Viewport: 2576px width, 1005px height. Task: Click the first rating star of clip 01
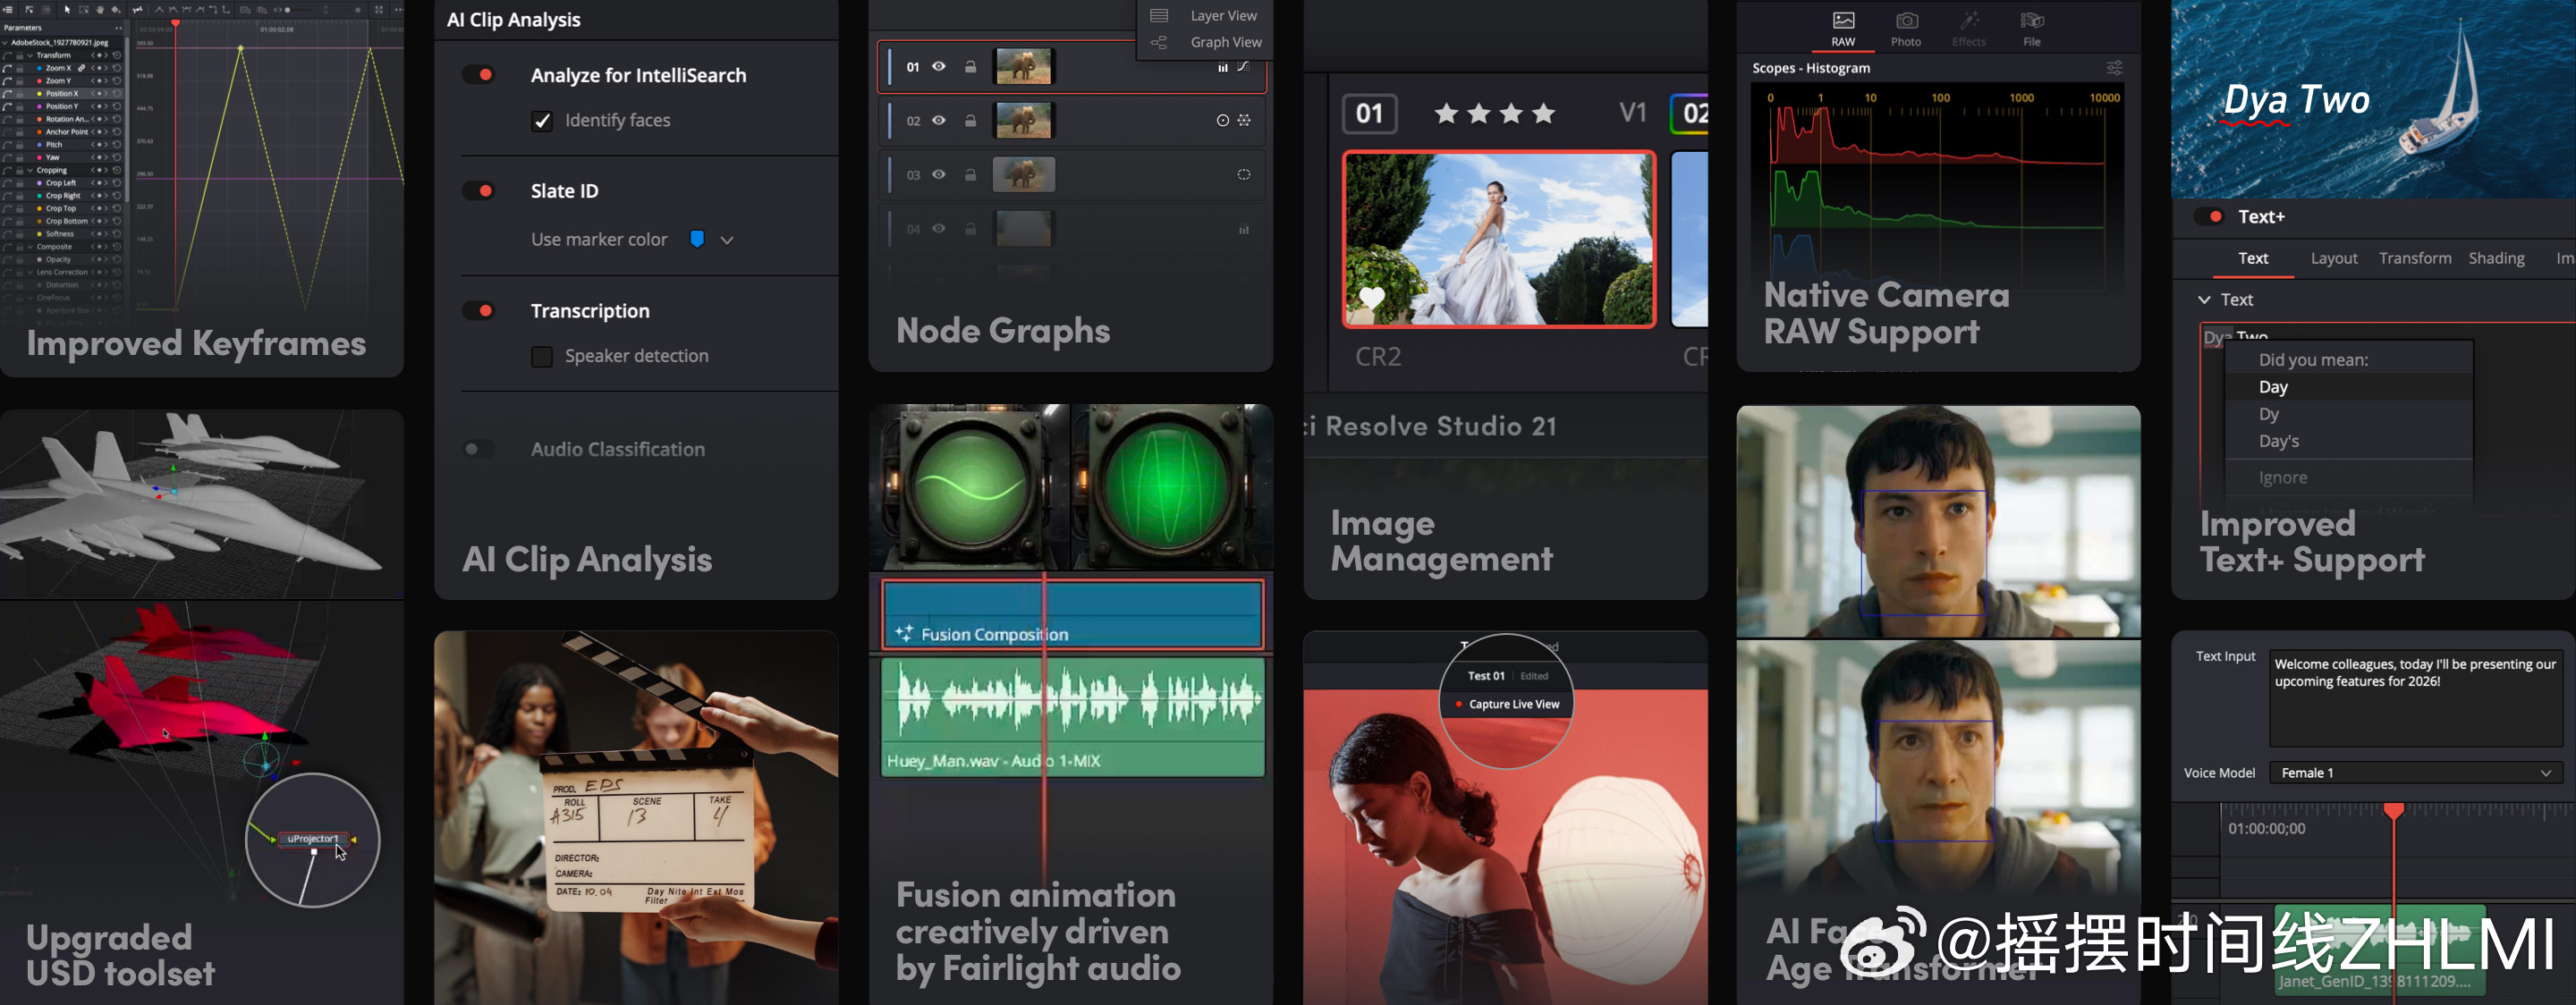(1446, 113)
